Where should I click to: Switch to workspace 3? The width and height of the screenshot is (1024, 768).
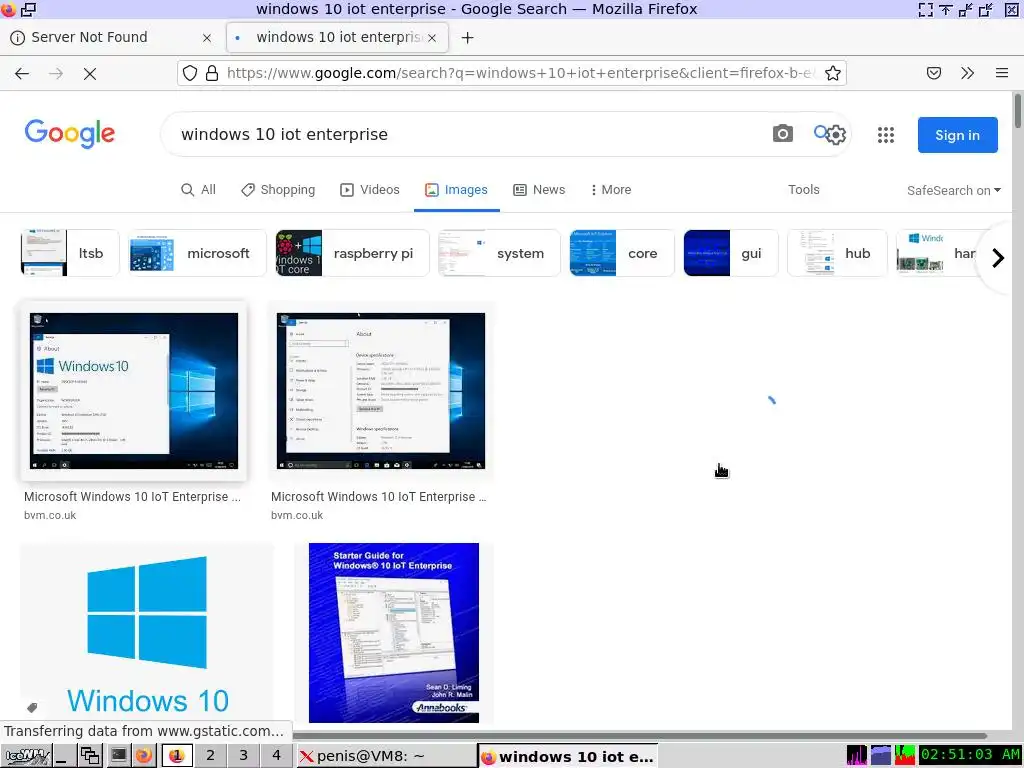[244, 756]
